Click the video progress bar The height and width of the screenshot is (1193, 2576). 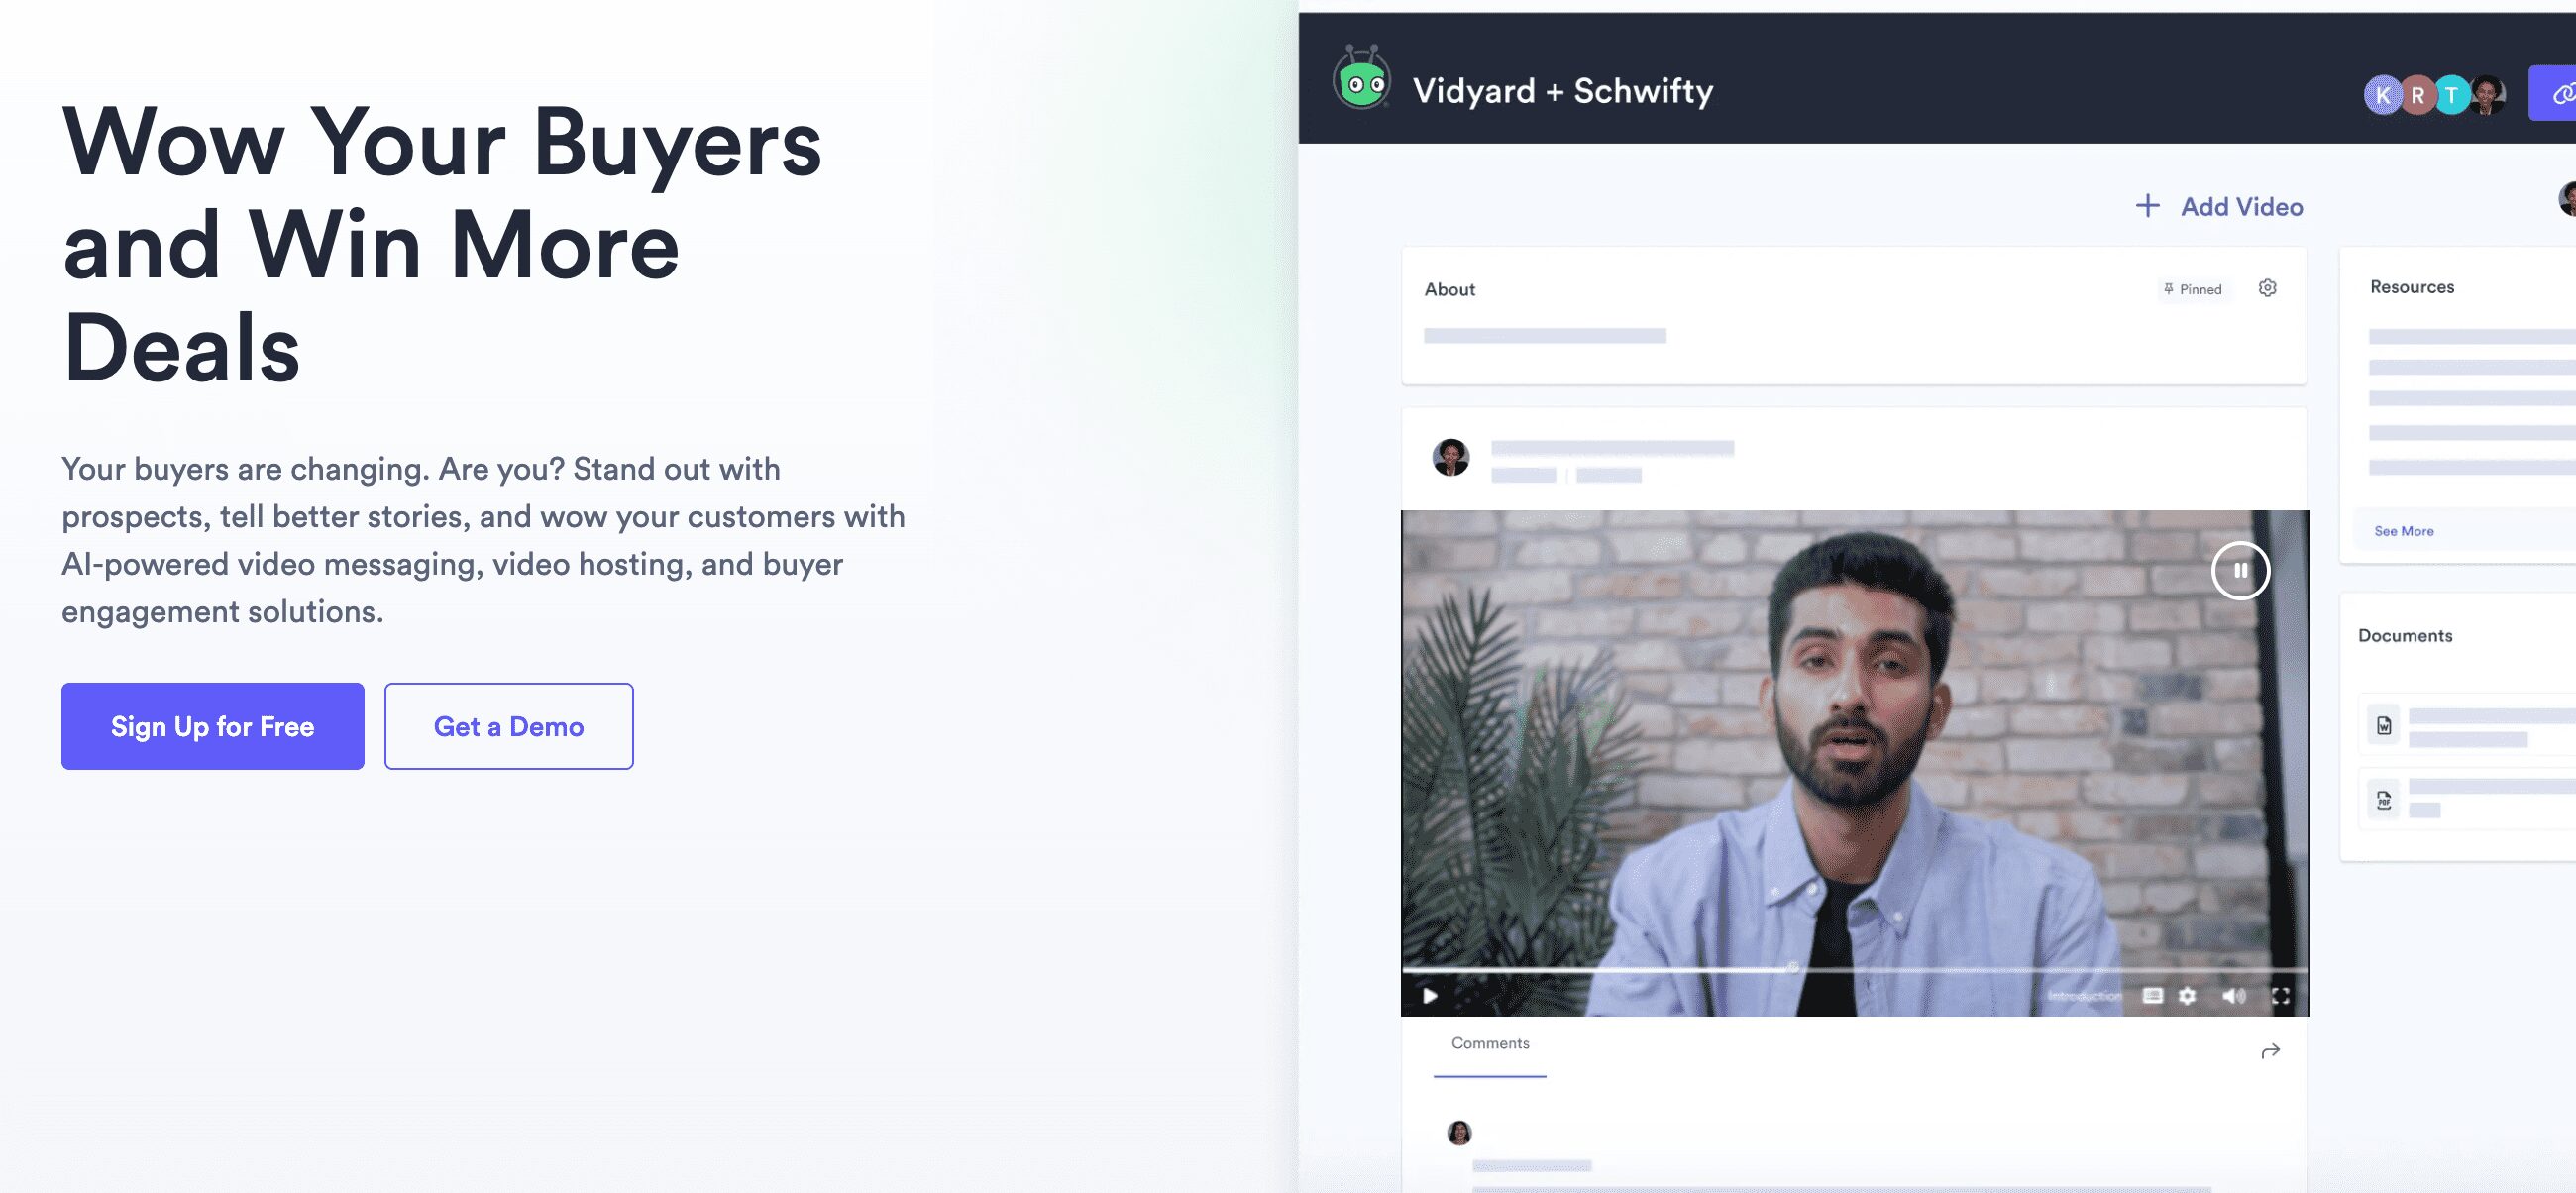[x=1854, y=969]
